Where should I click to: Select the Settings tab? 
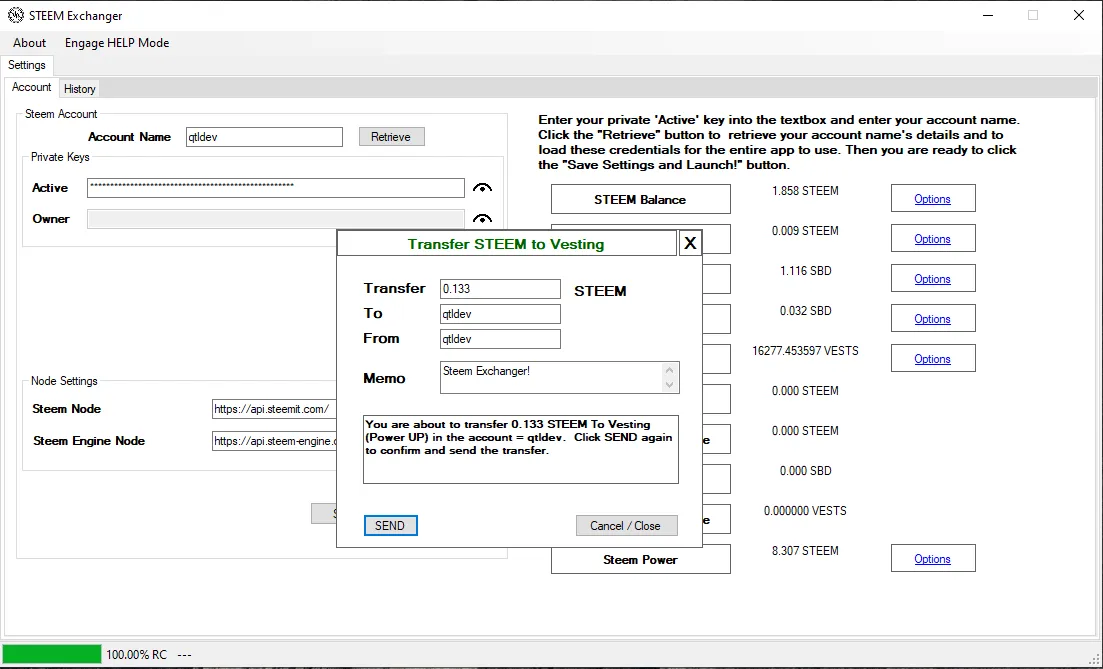click(27, 65)
